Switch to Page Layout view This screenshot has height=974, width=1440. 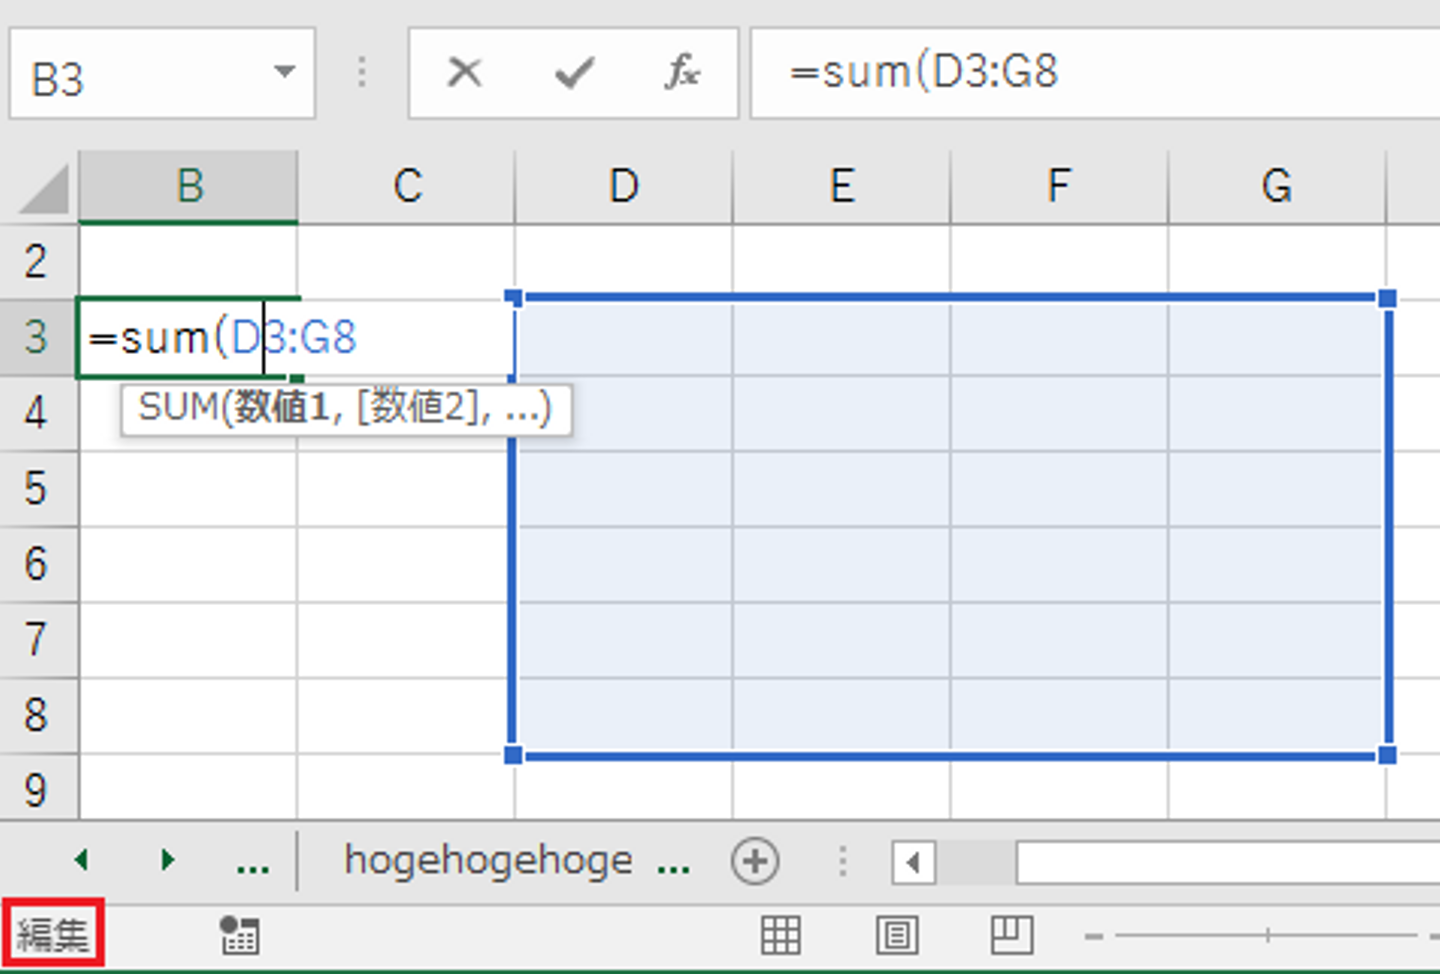(896, 935)
